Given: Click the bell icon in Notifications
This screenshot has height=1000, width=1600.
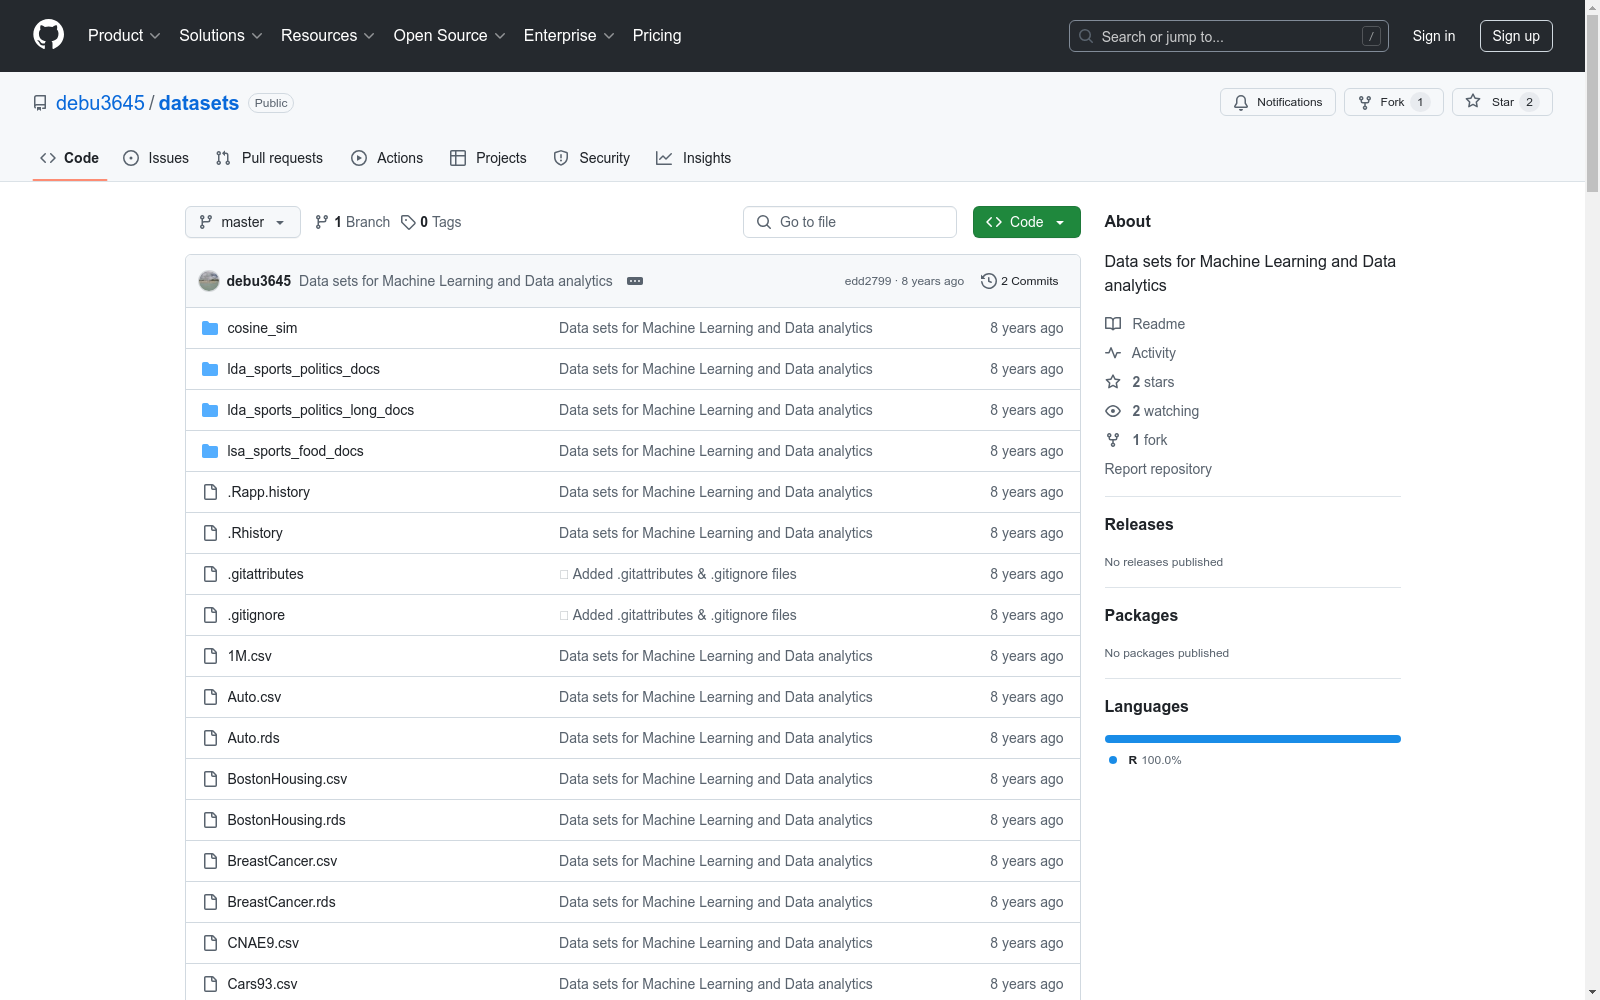Looking at the screenshot, I should point(1241,102).
